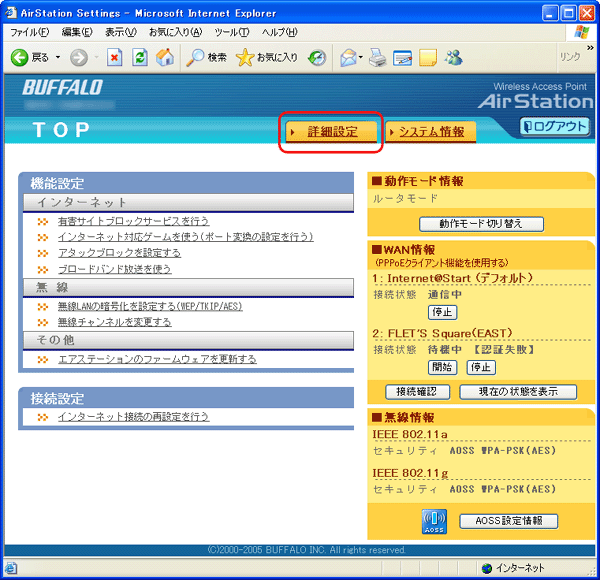This screenshot has width=600, height=580.
Task: Click the History clock icon
Action: (x=317, y=58)
